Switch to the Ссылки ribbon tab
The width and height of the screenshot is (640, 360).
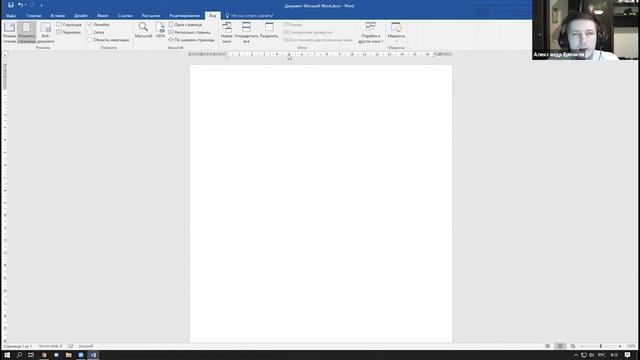pos(125,16)
